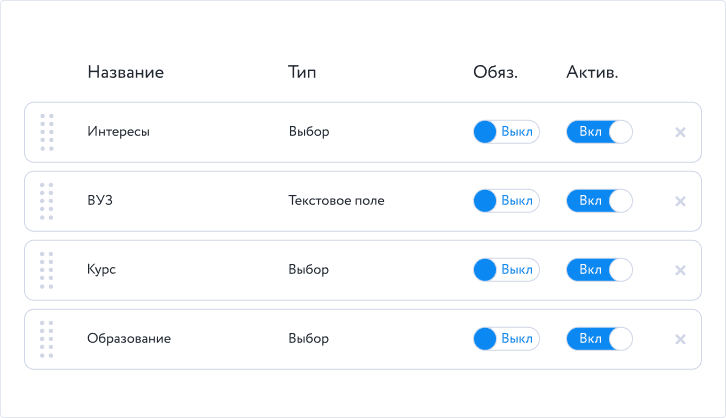The width and height of the screenshot is (726, 418).
Task: Click drag handle of ВУЗ row
Action: pos(46,201)
